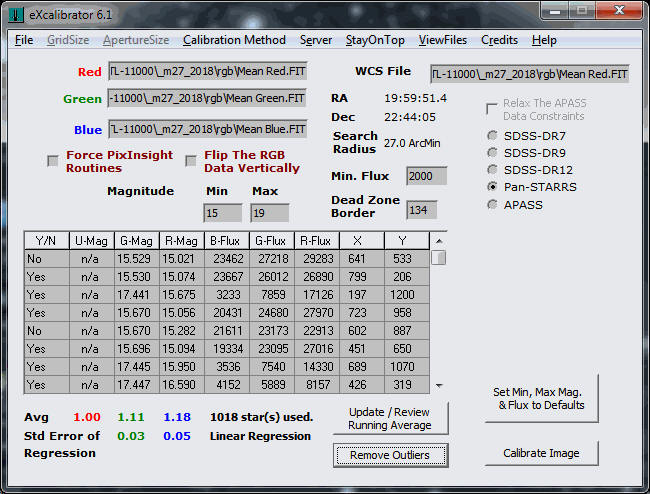Click the Magnitude Max field showing 19
Screen dimensions: 650x494
pos(269,213)
